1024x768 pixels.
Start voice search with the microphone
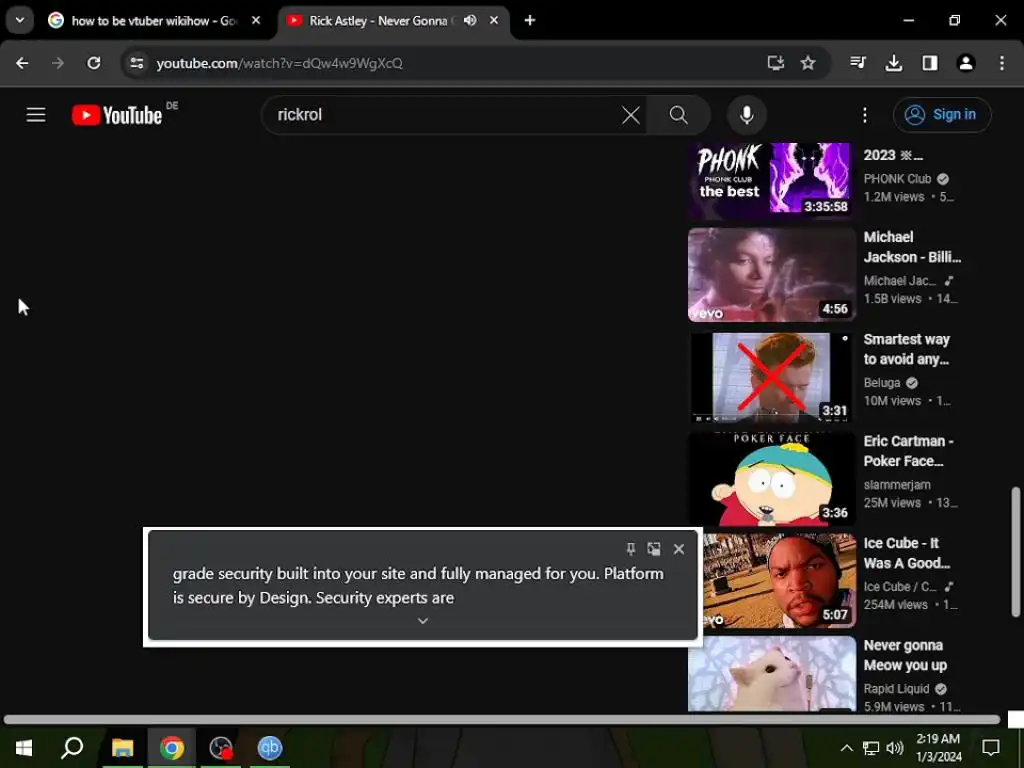coord(746,115)
